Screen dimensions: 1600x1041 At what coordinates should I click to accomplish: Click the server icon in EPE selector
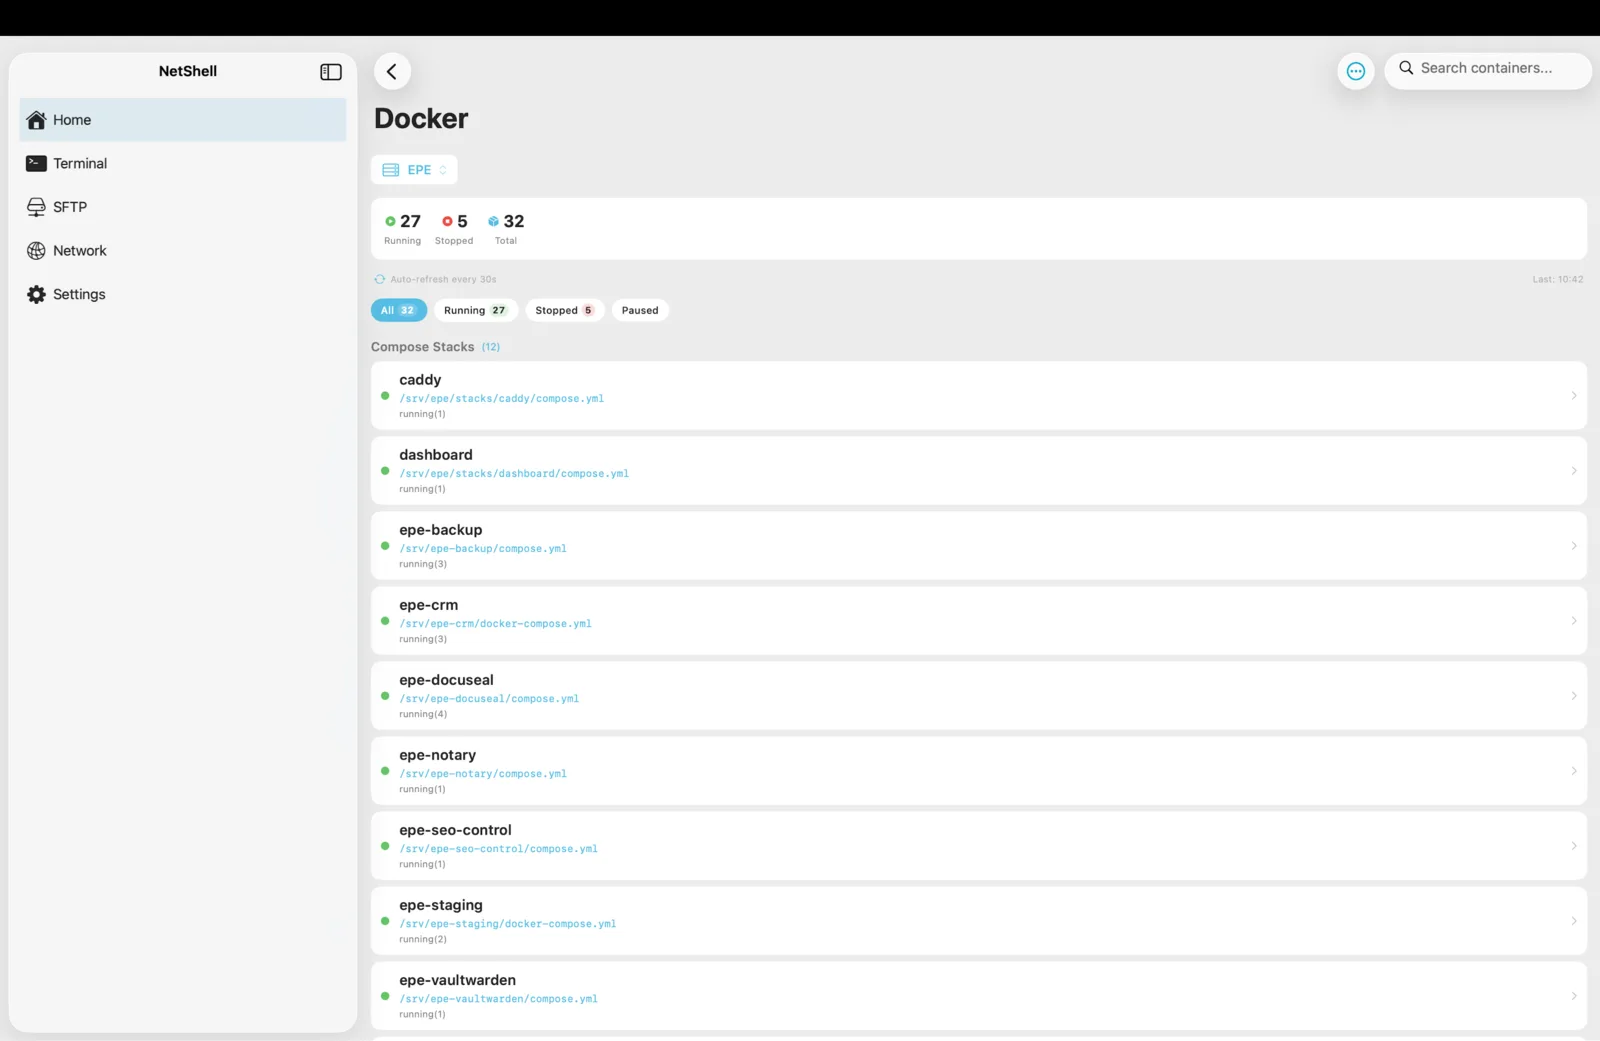[x=391, y=170]
